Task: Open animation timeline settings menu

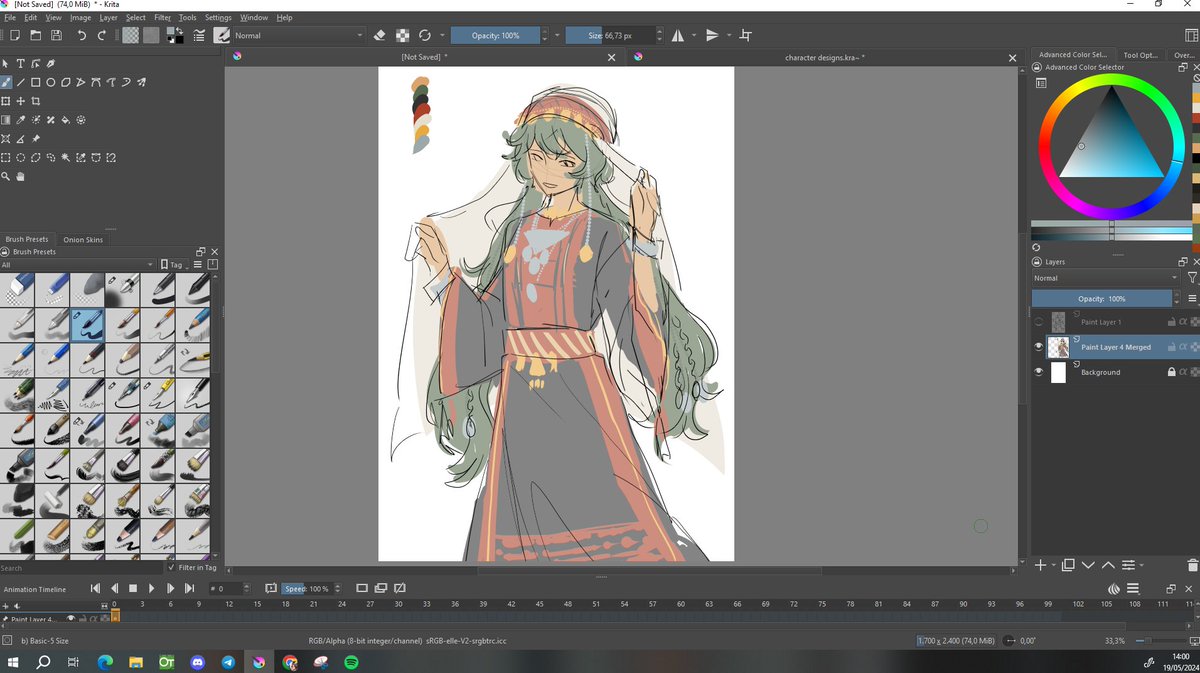Action: tap(1132, 589)
